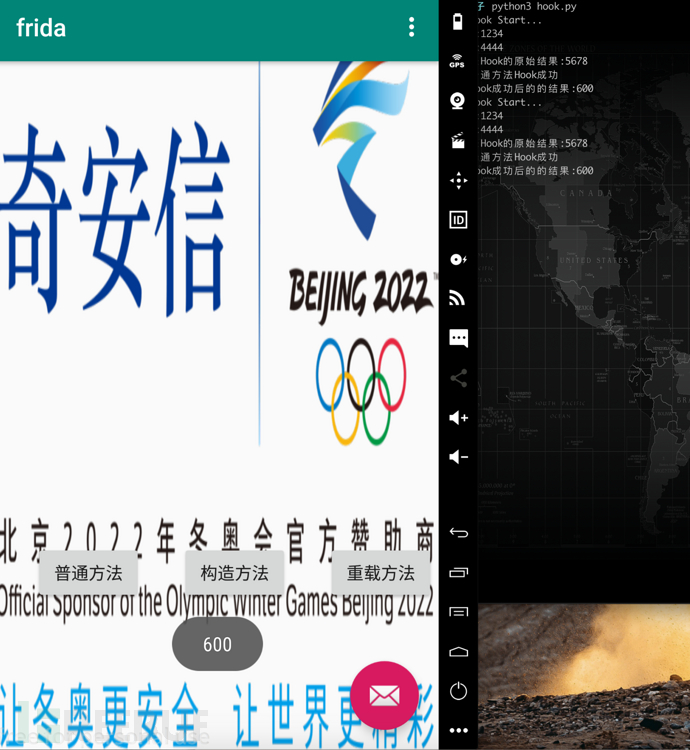Click the Olympic rings image
This screenshot has width=690, height=750.
(361, 391)
